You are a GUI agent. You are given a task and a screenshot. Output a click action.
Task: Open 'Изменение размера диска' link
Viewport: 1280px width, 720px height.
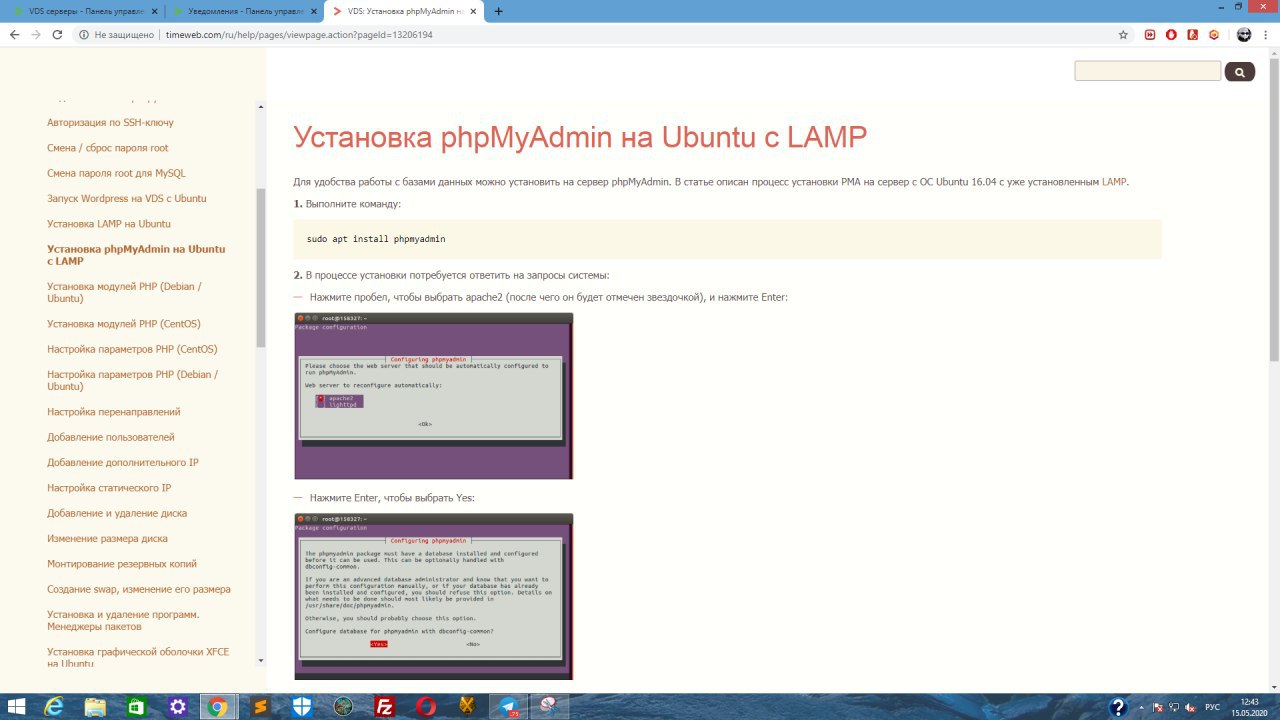pyautogui.click(x=107, y=538)
